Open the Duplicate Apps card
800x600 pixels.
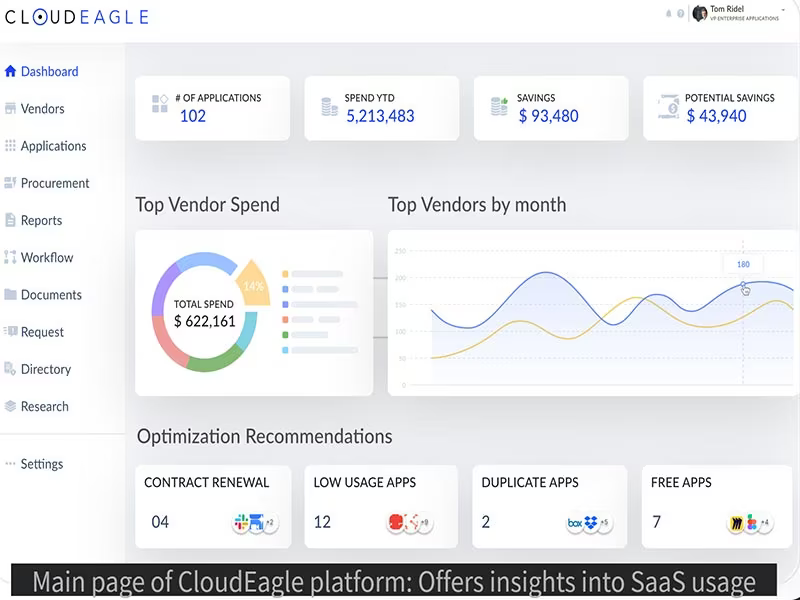(549, 506)
